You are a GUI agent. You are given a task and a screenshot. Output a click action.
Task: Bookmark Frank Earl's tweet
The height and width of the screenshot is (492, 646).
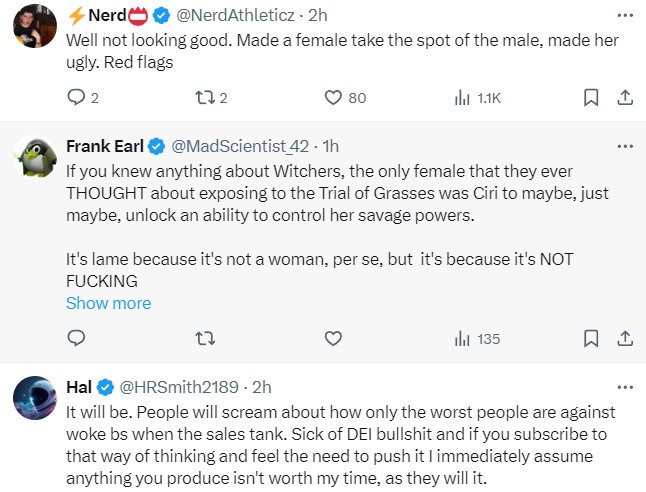(x=591, y=338)
